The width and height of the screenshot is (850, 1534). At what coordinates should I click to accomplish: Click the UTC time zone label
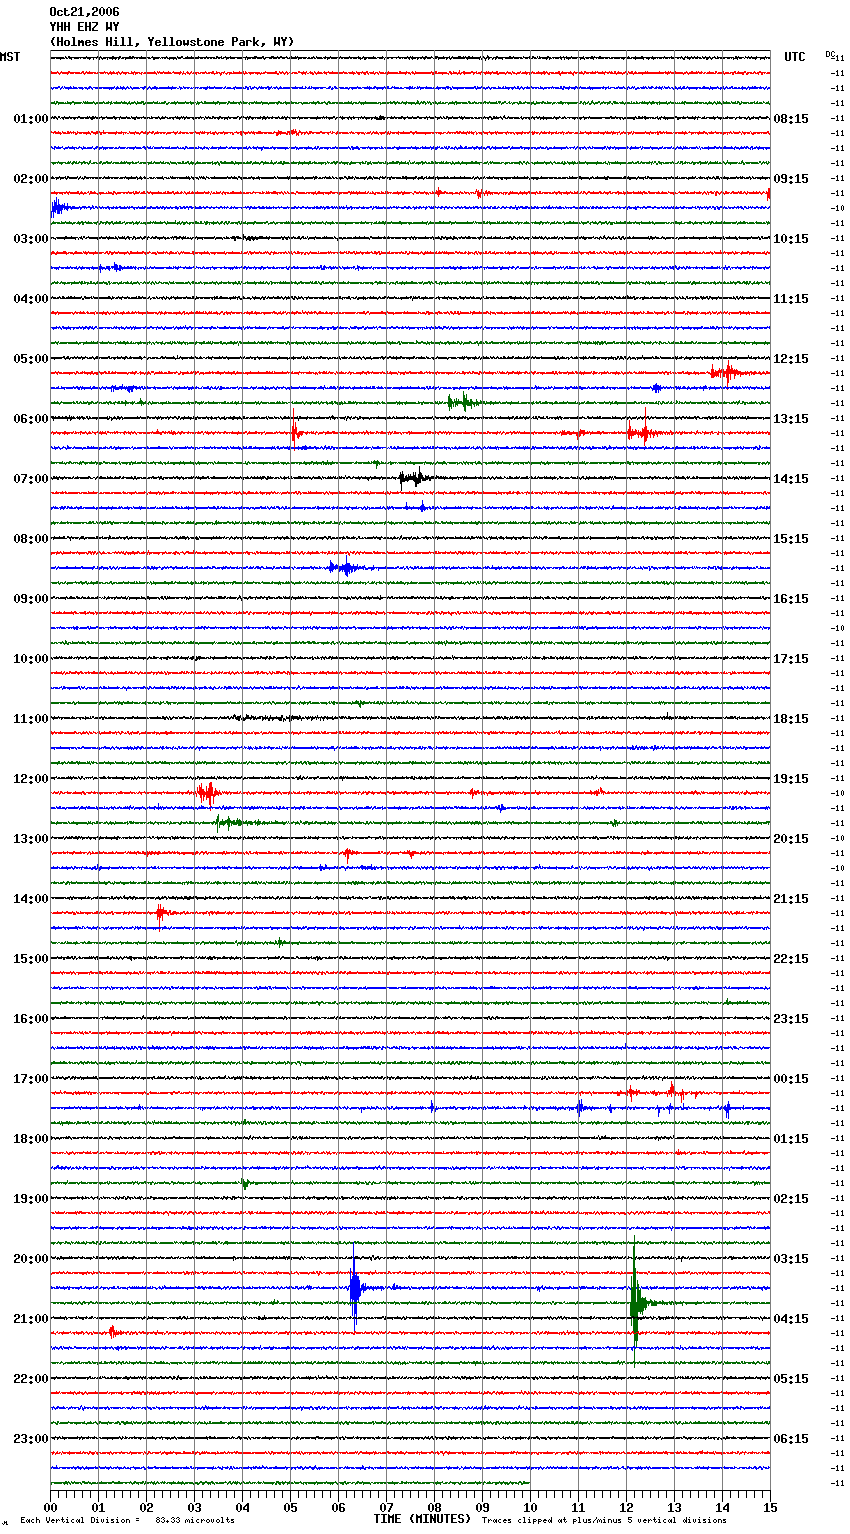click(x=795, y=57)
